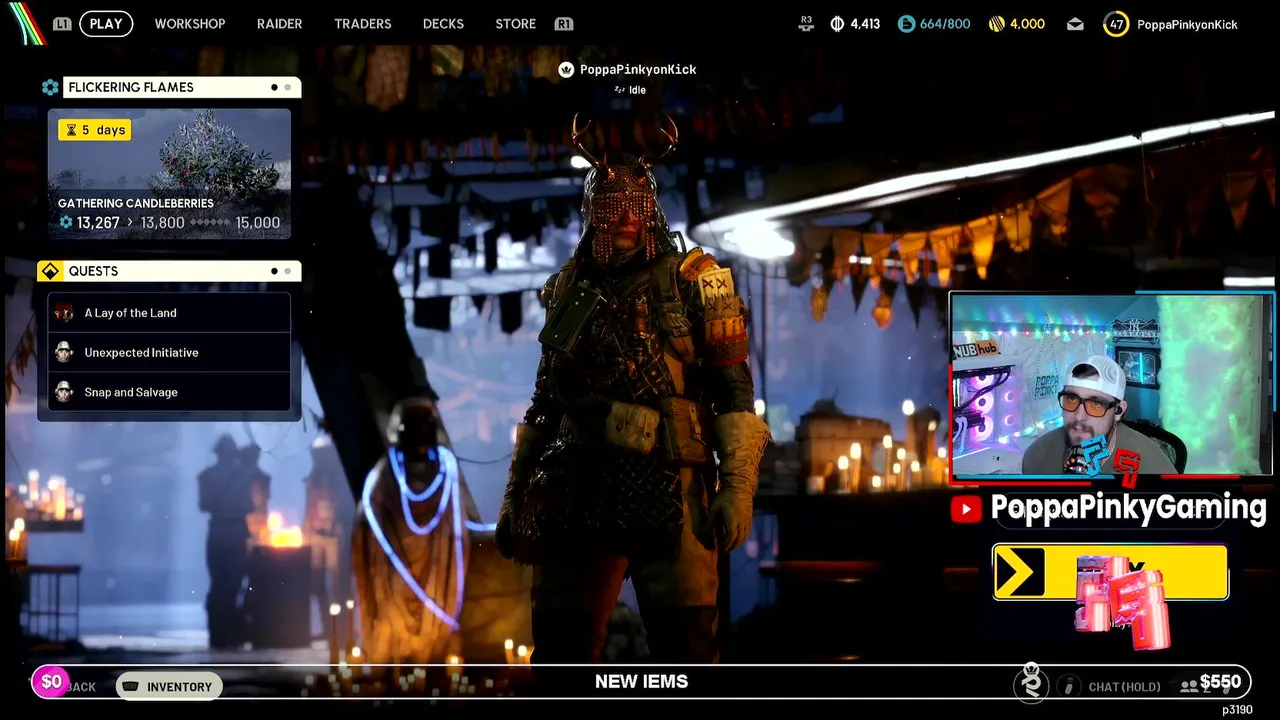Click the hourglass icon in 5 days badge

point(70,130)
